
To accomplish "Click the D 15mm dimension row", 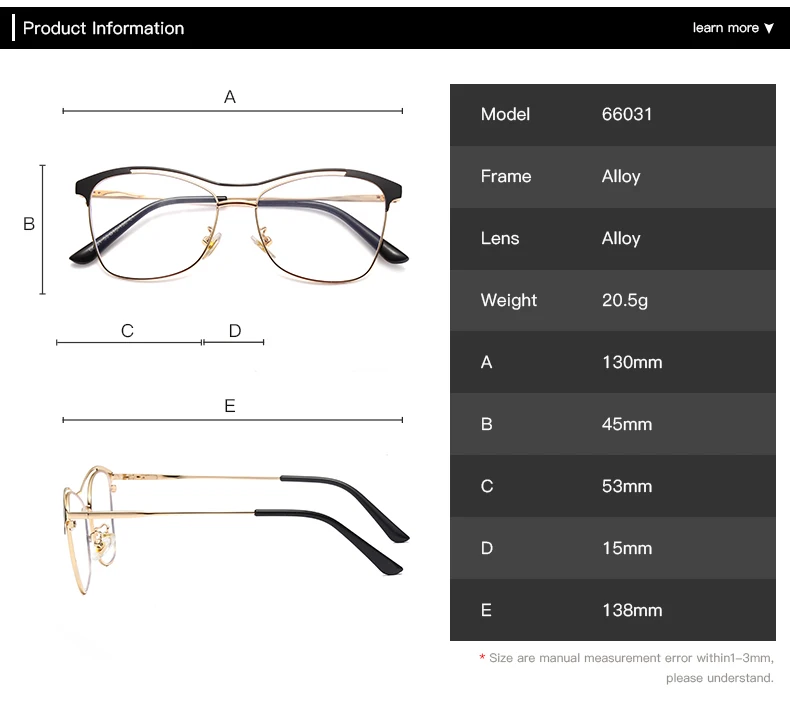I will pos(613,548).
